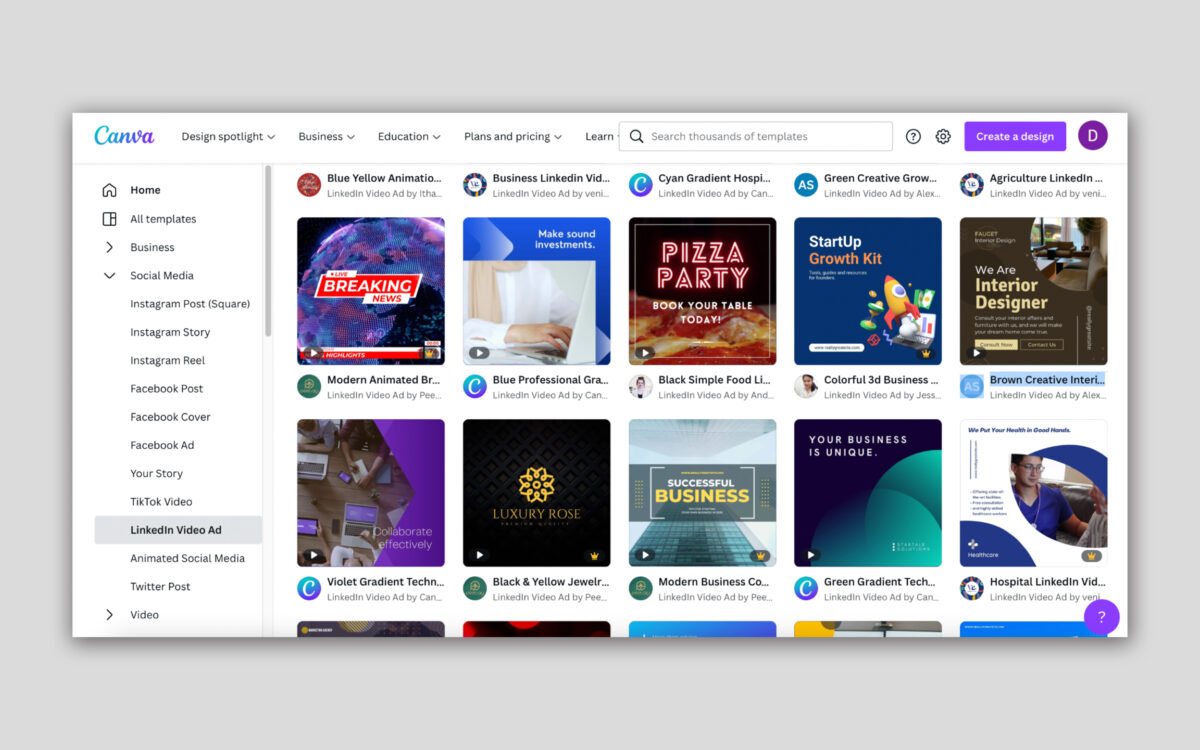Select Facebook Ad in the sidebar
Viewport: 1200px width, 750px height.
[164, 444]
